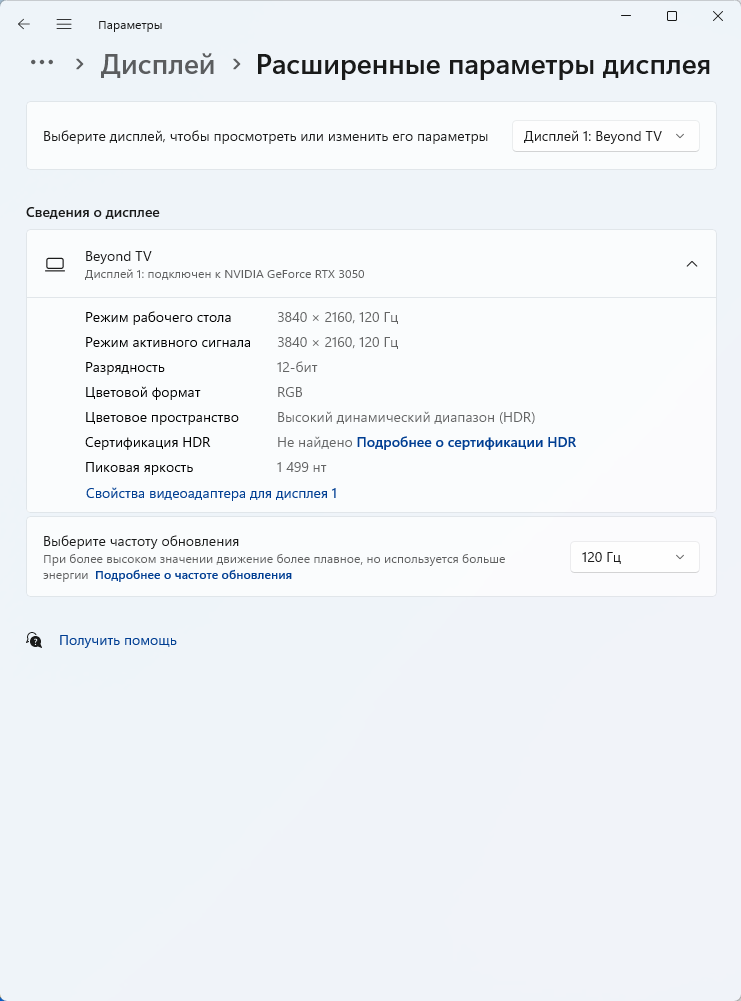Collapse the Beyond TV display info section
Image resolution: width=741 pixels, height=1001 pixels.
point(692,264)
